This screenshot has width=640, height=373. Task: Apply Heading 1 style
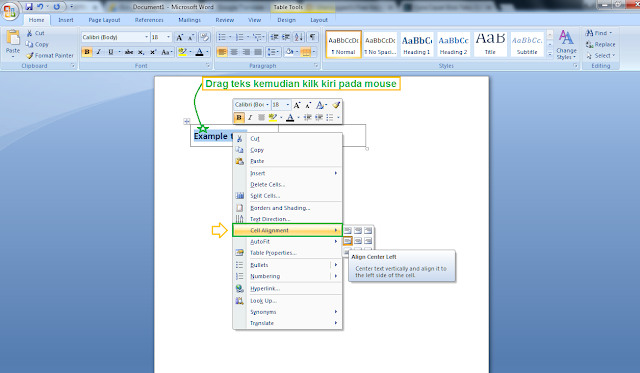tap(416, 44)
